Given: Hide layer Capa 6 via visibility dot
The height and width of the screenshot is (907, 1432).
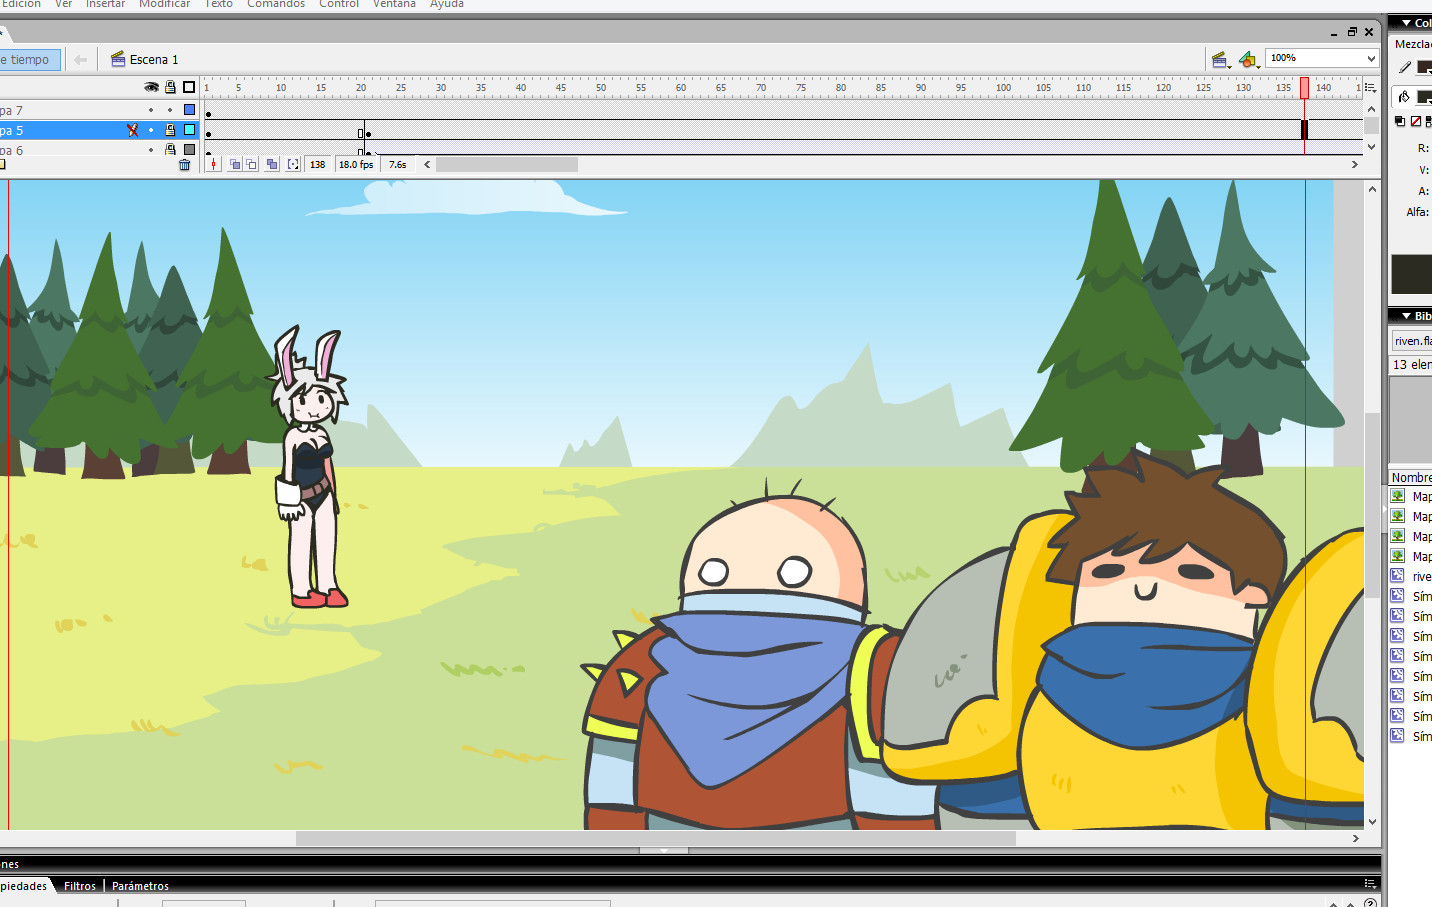Looking at the screenshot, I should pyautogui.click(x=151, y=150).
